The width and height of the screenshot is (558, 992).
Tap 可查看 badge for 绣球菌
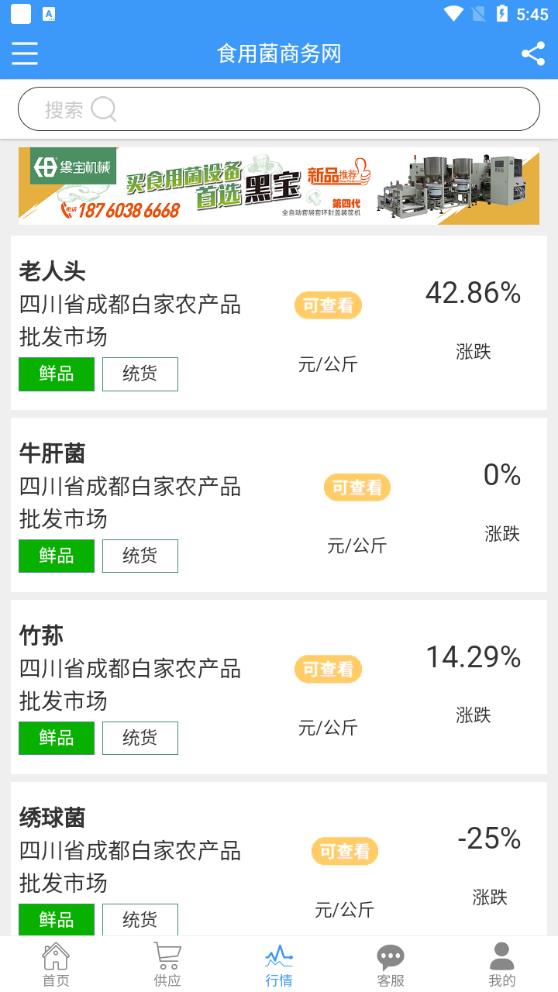tap(345, 852)
